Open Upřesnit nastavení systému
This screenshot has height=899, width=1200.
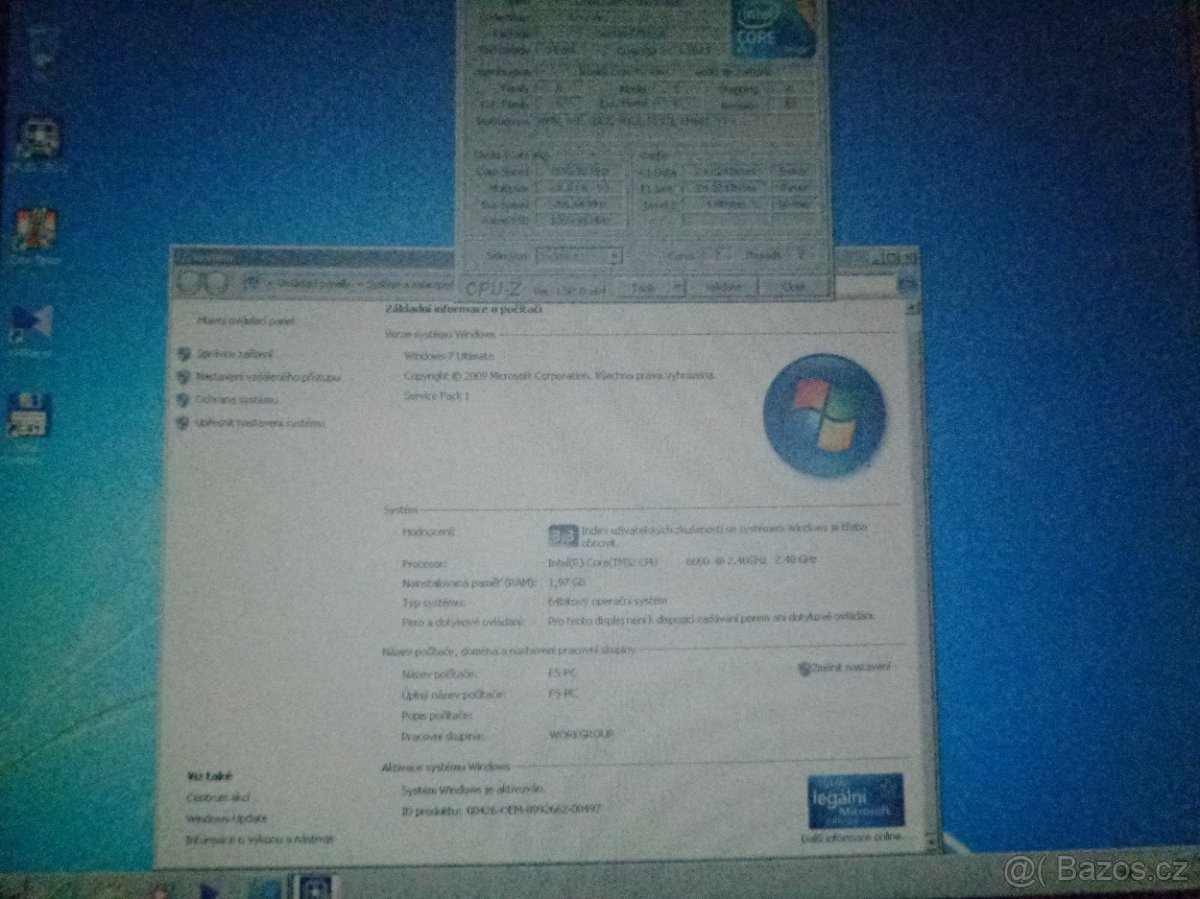(262, 424)
